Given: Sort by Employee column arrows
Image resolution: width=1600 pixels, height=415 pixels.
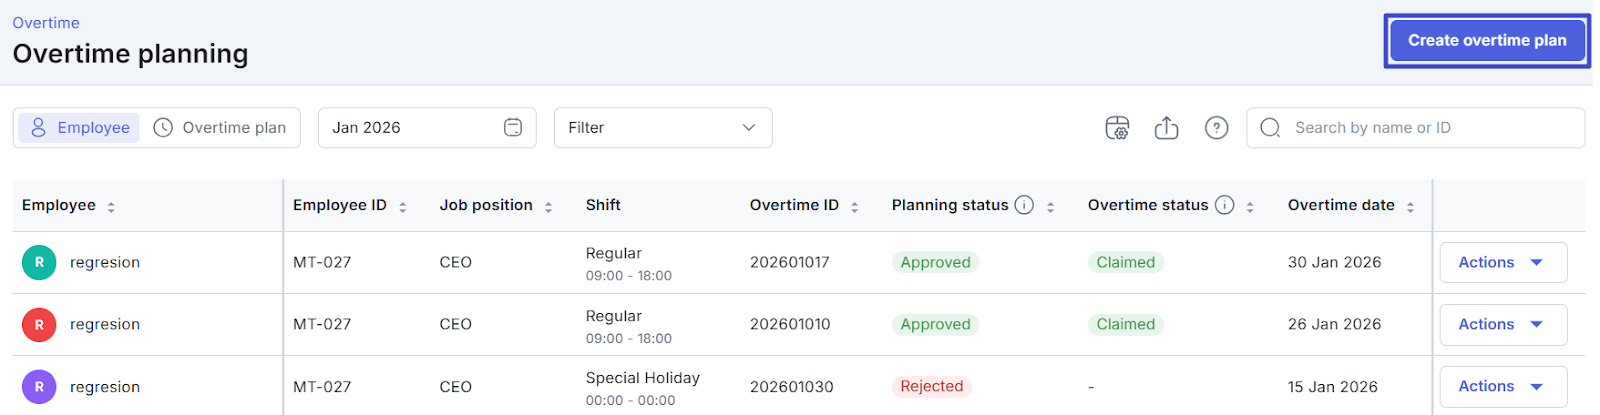Looking at the screenshot, I should (111, 207).
